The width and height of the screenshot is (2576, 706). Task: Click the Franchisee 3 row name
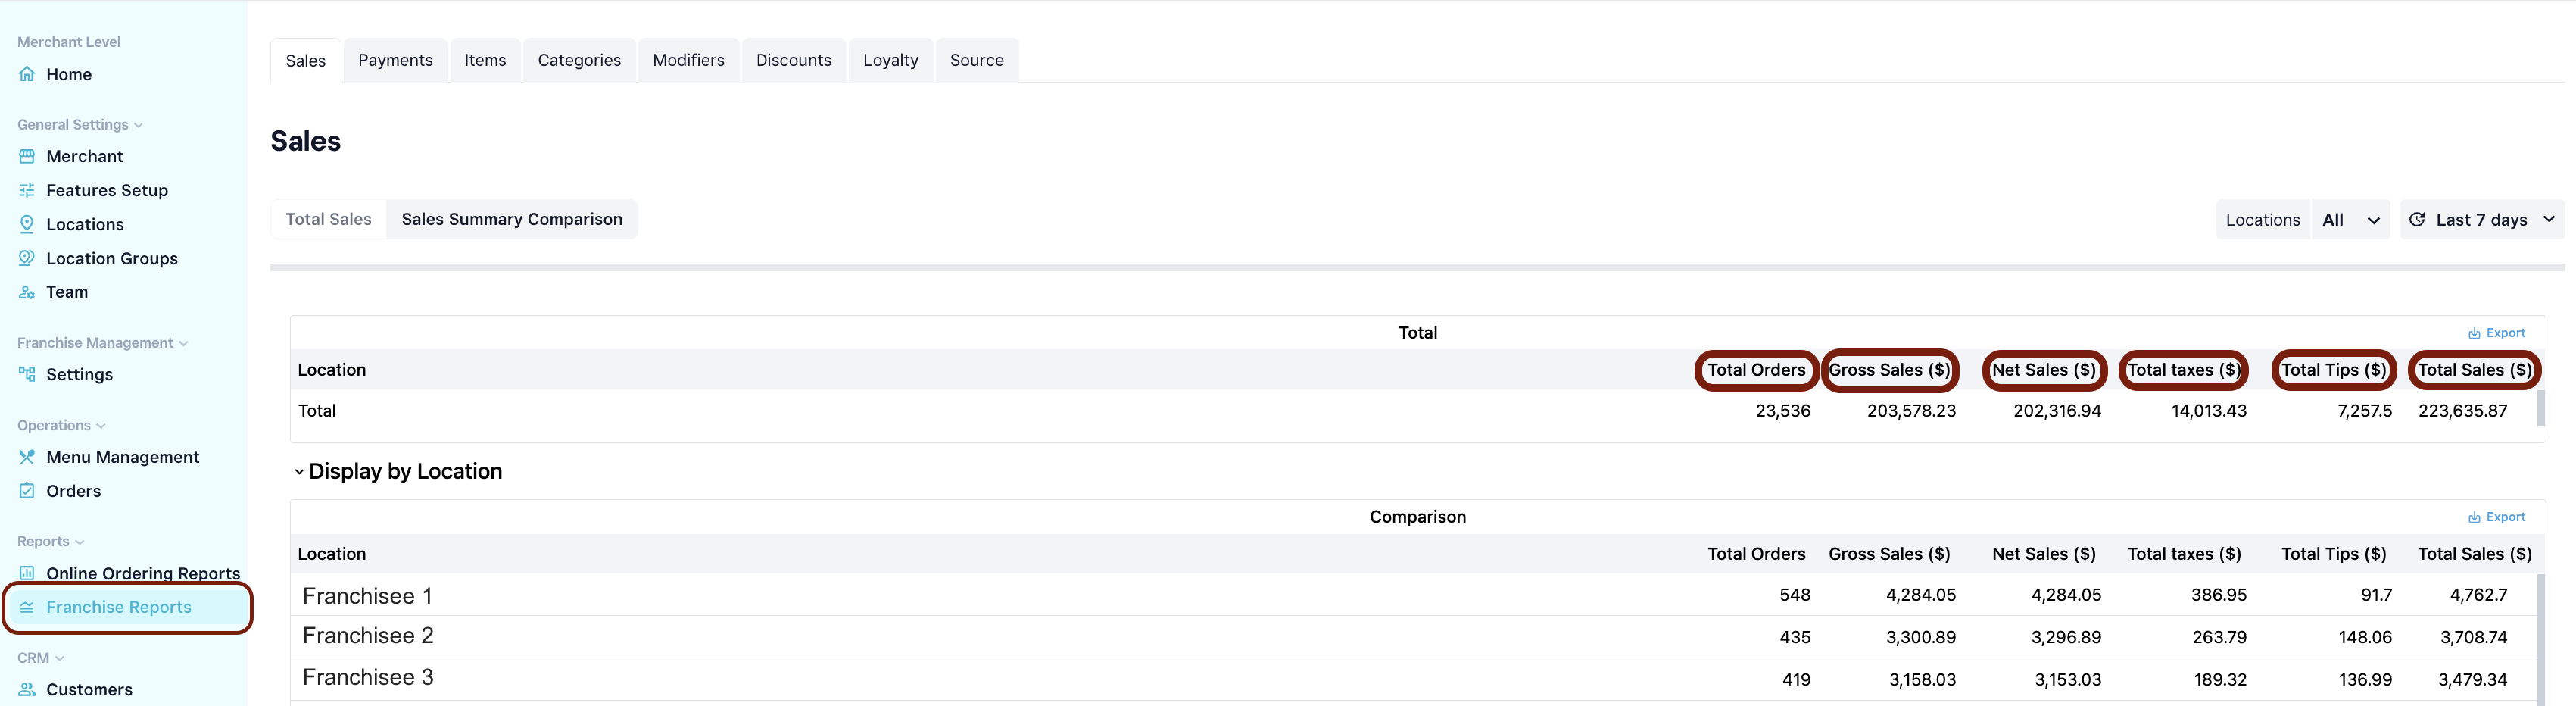click(368, 678)
